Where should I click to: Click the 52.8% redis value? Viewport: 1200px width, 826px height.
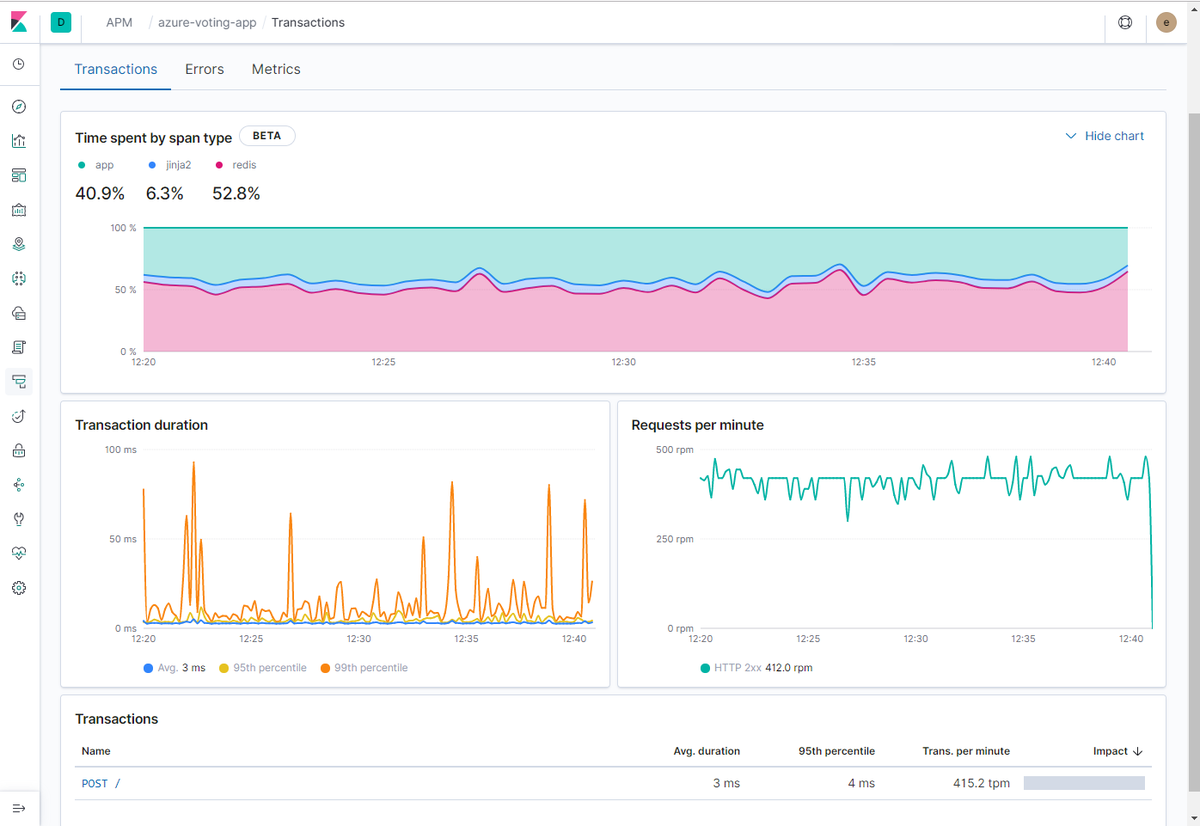click(236, 194)
